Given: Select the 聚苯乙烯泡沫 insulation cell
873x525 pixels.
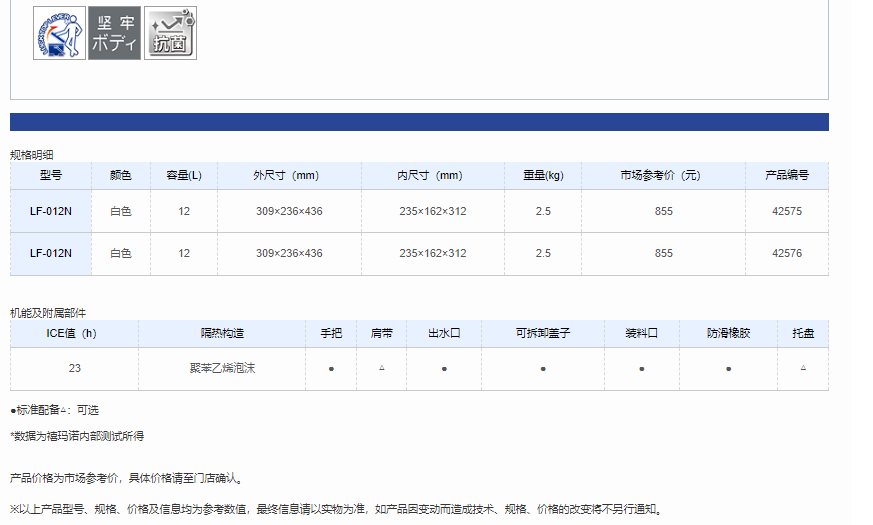Looking at the screenshot, I should [x=222, y=369].
